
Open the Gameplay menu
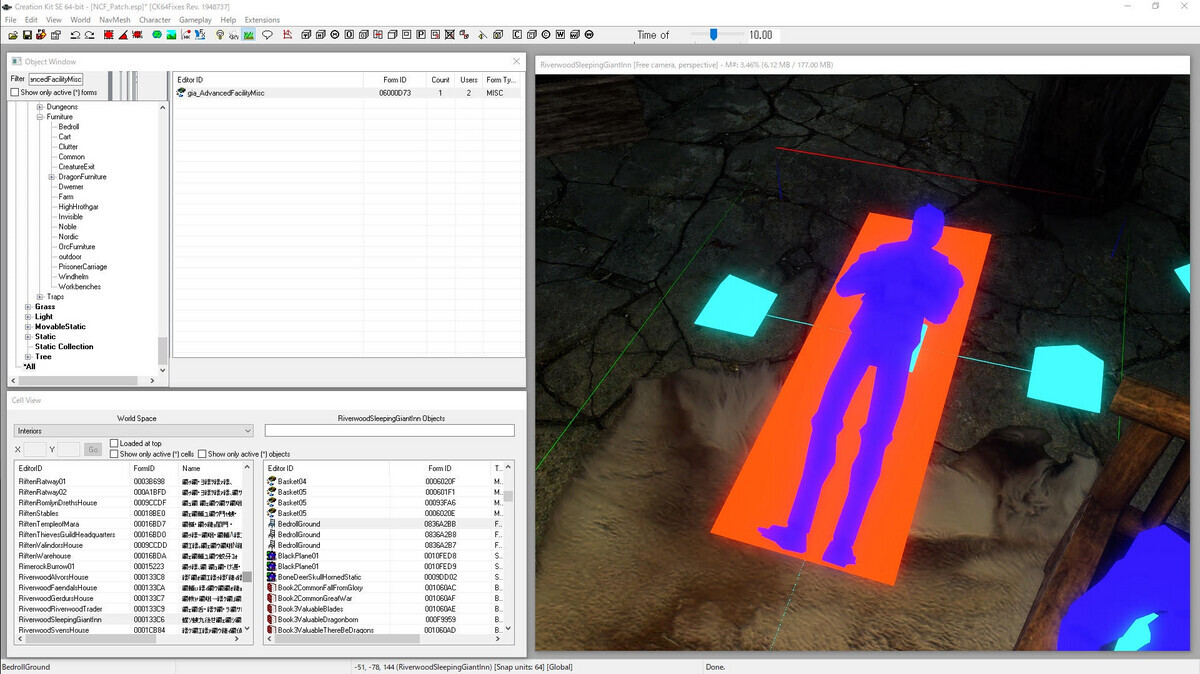195,20
